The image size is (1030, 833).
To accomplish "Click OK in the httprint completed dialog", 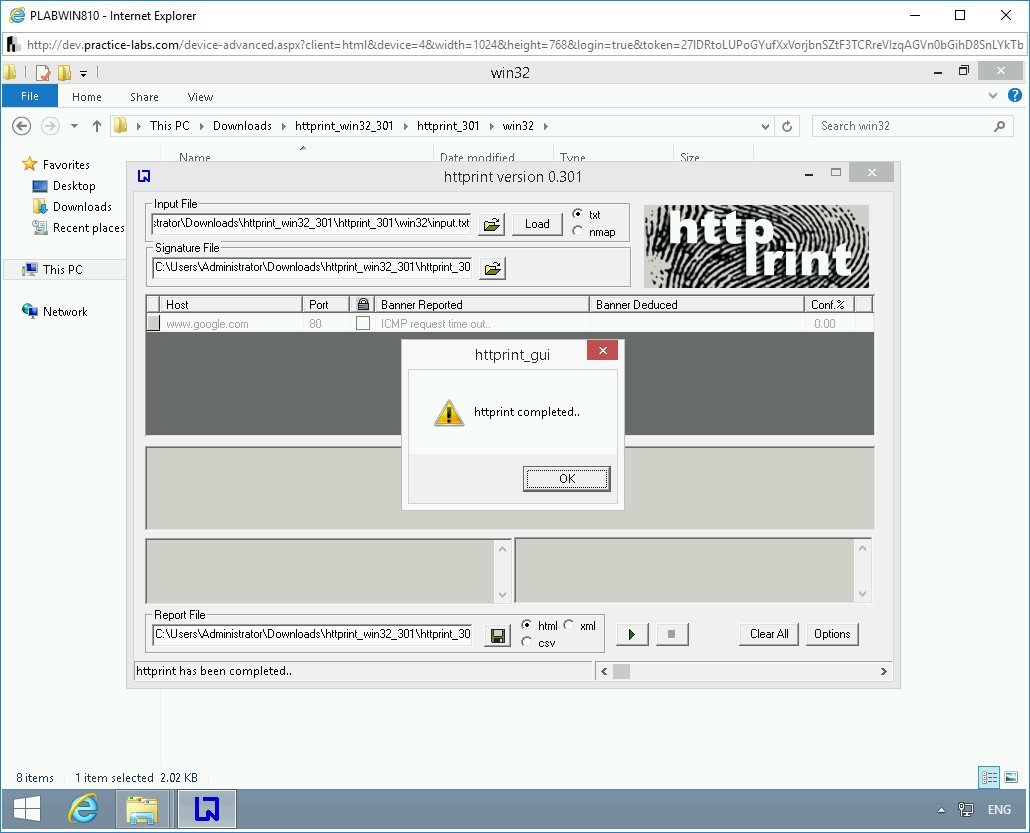I will click(x=567, y=479).
